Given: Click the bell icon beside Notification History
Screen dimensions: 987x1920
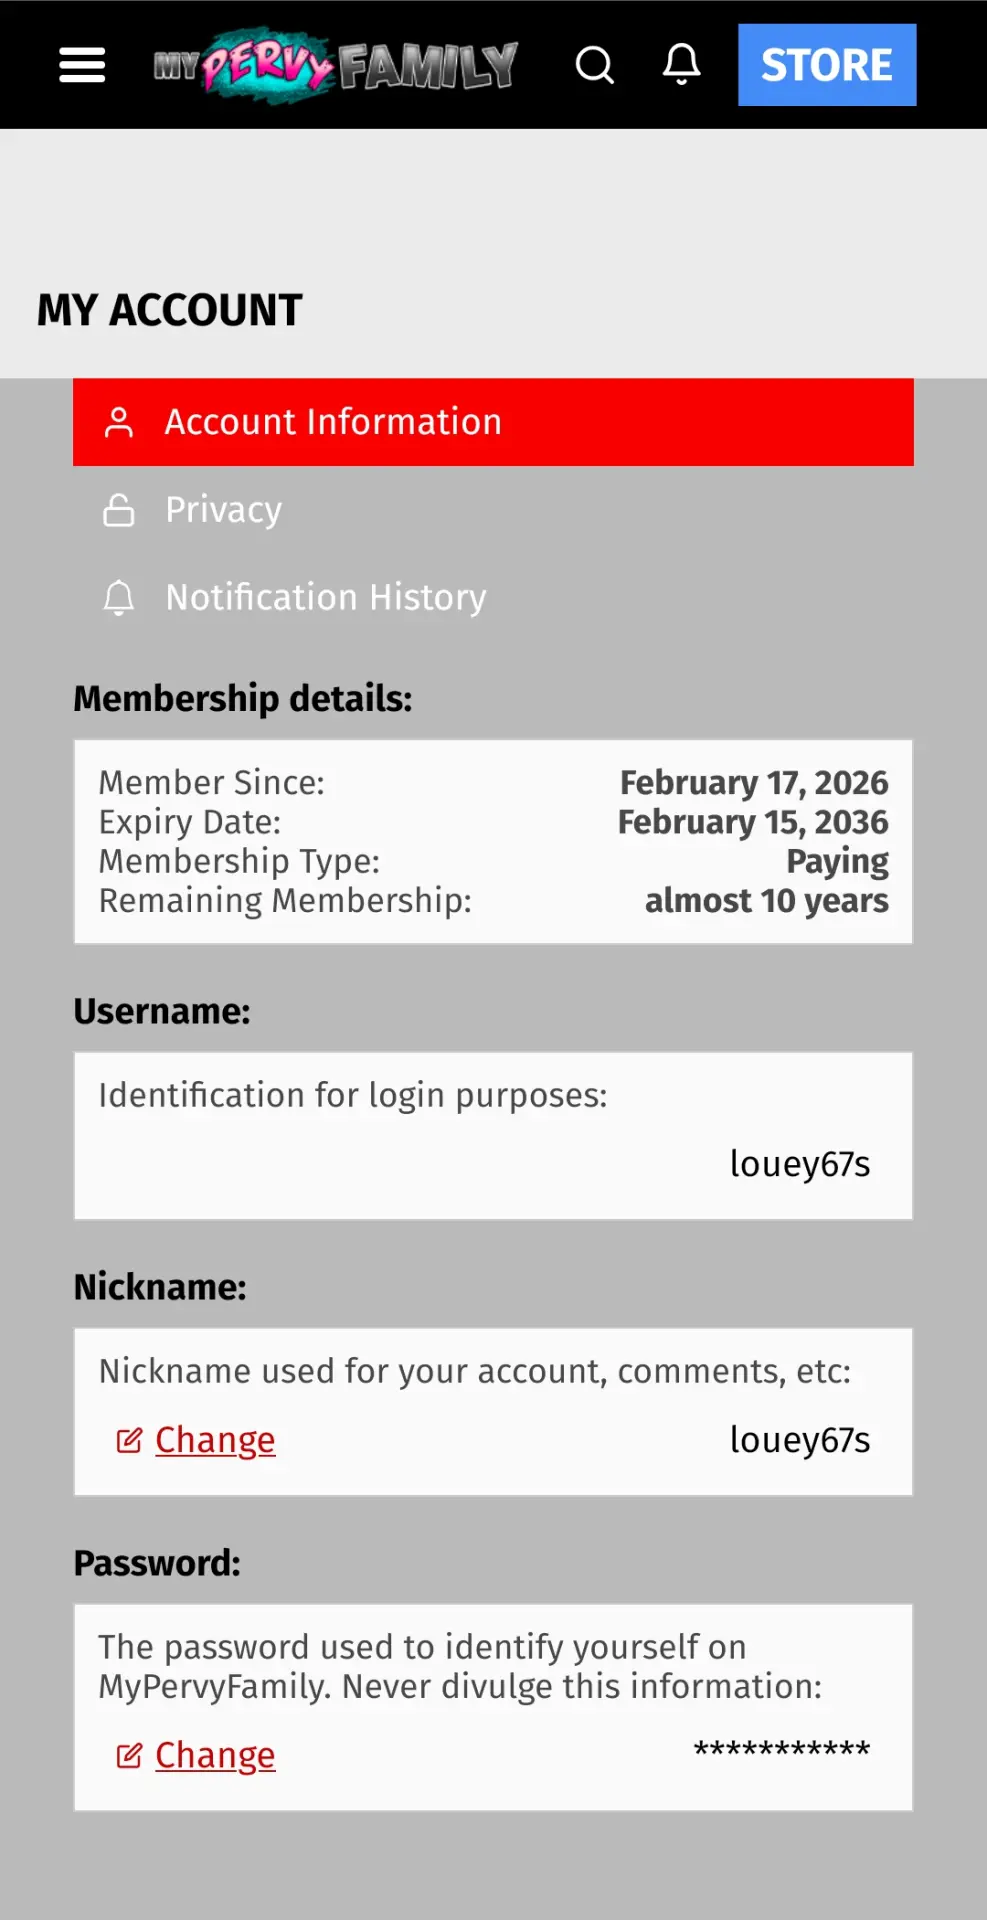Looking at the screenshot, I should point(119,598).
